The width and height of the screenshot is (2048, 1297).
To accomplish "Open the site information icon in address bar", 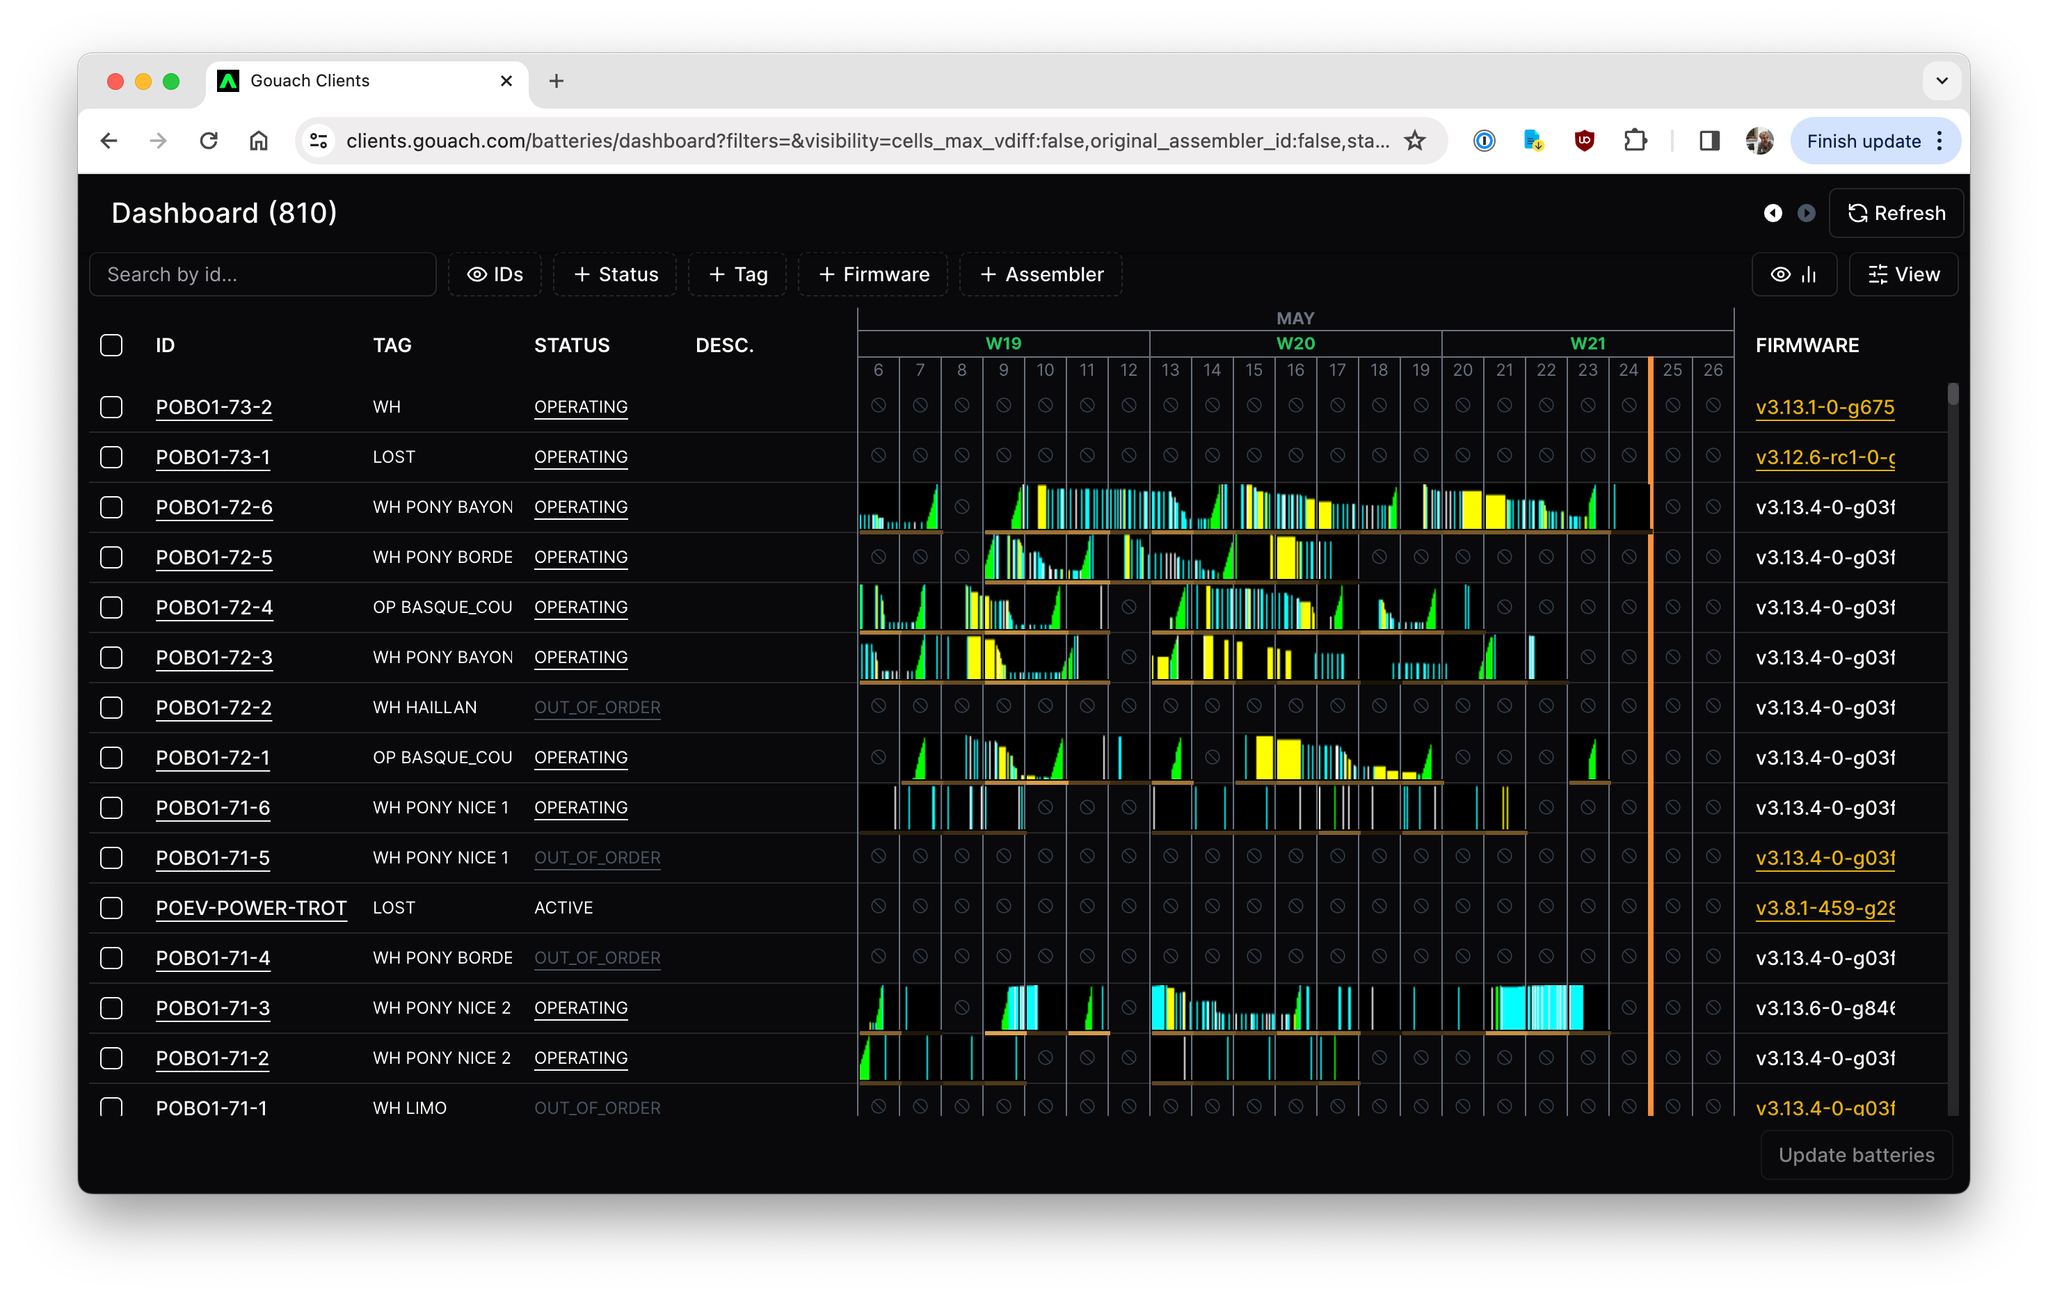I will (x=319, y=141).
